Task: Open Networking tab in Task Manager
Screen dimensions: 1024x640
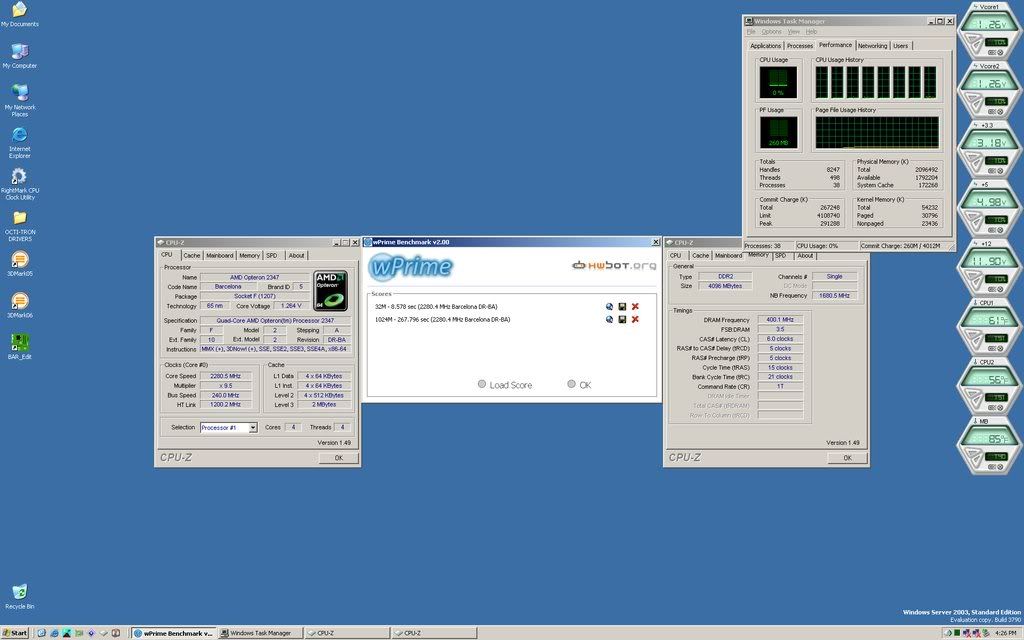Action: (x=872, y=46)
